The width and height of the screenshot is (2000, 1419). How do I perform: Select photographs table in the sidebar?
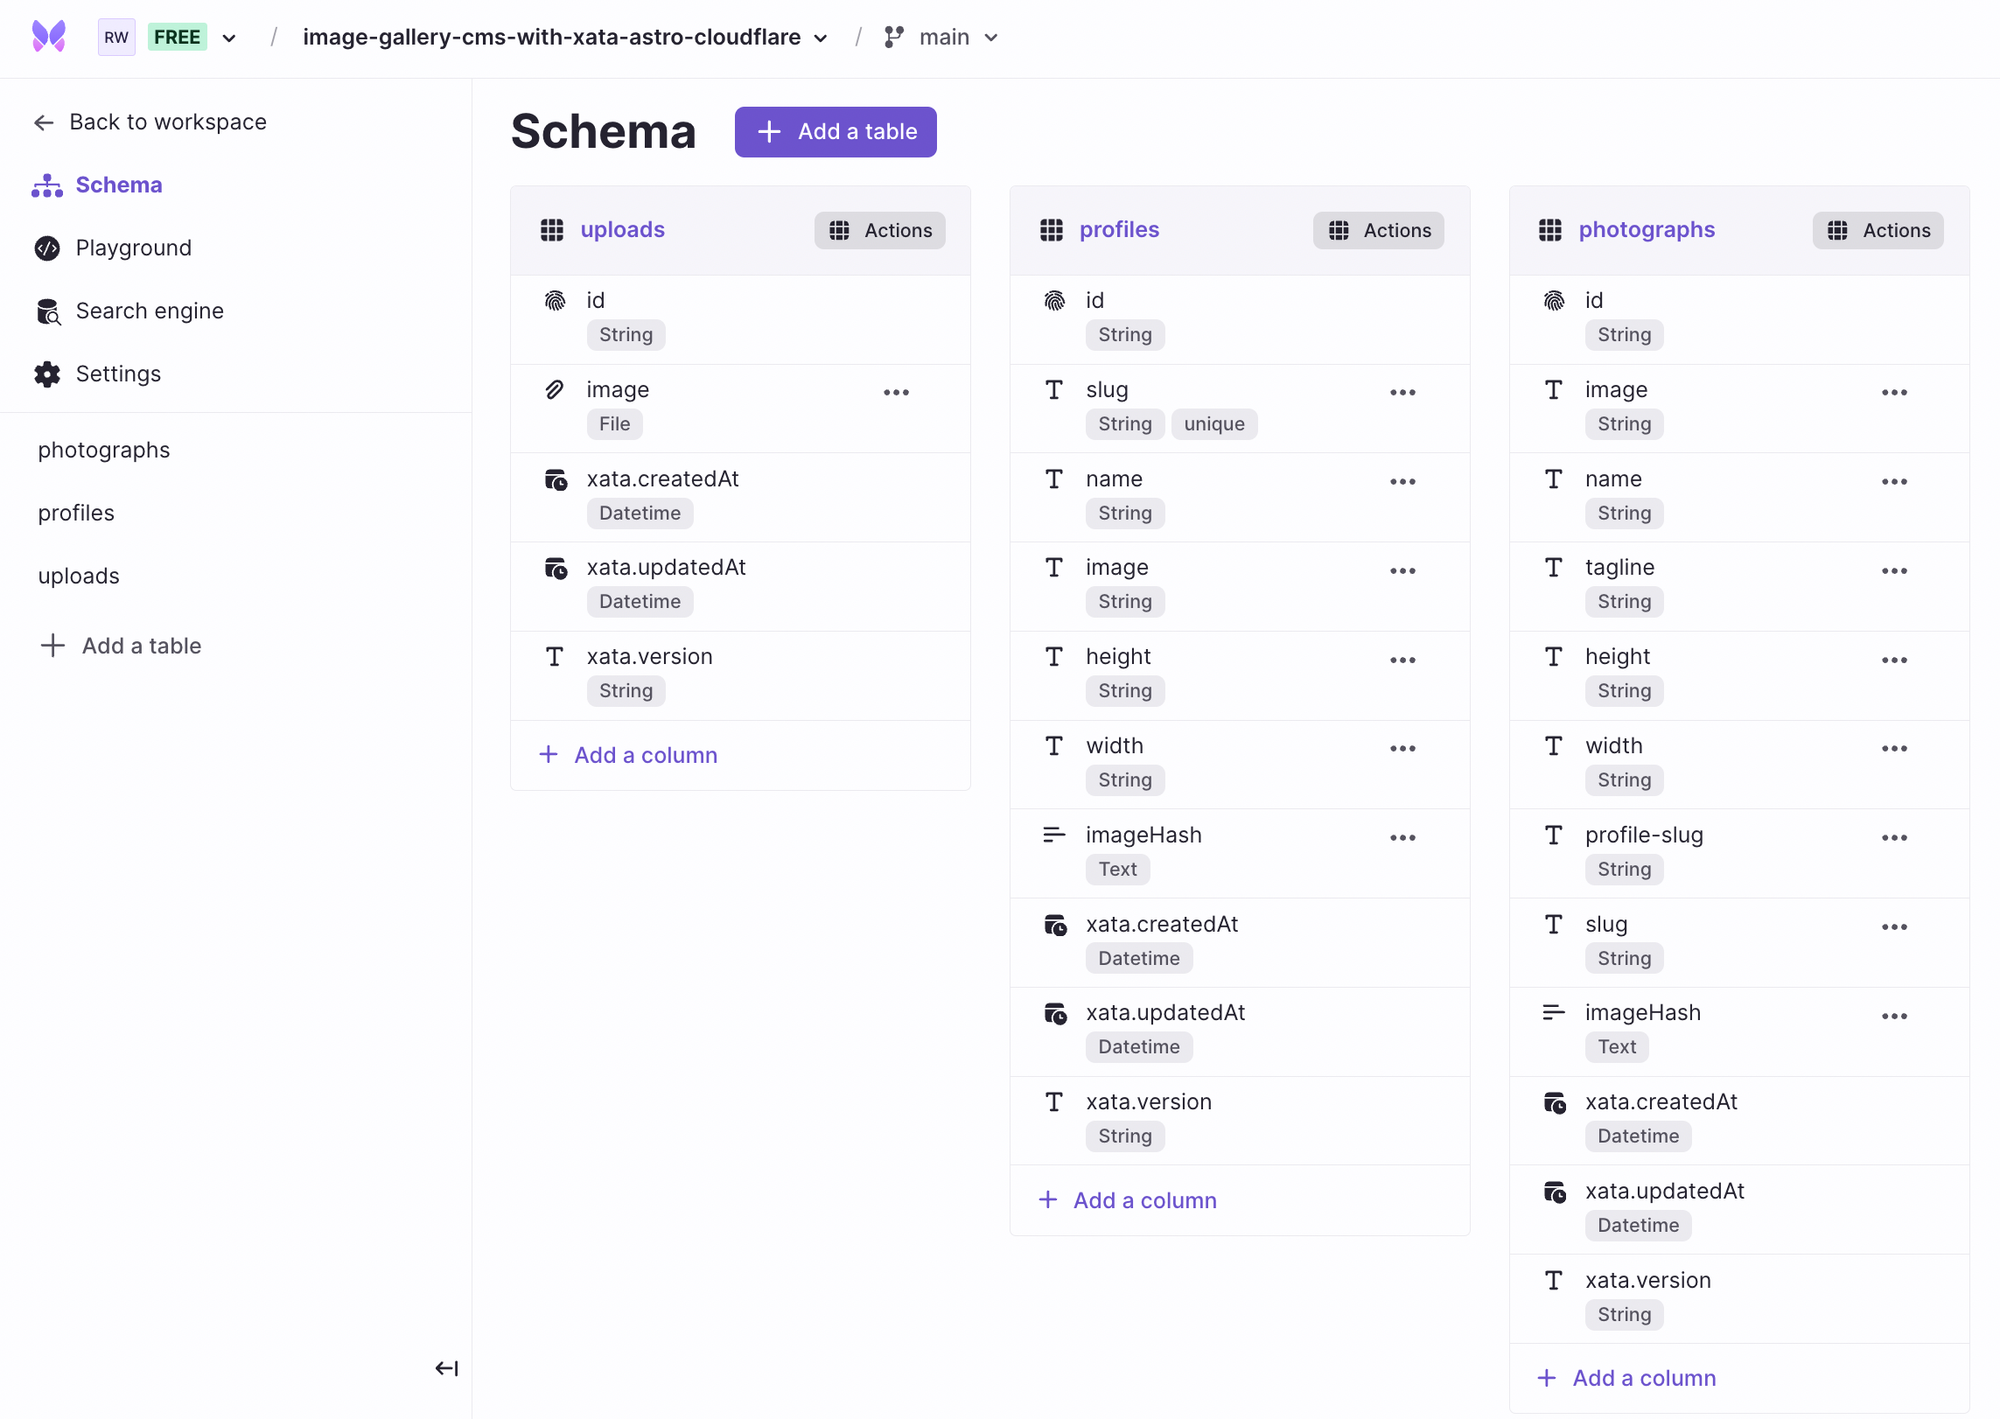[x=104, y=450]
